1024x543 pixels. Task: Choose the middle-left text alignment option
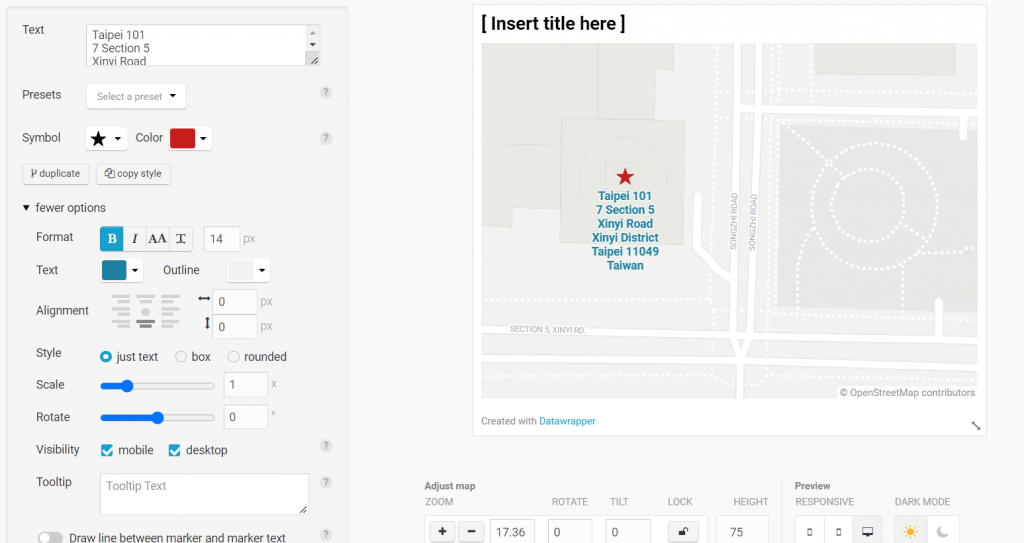coord(121,312)
